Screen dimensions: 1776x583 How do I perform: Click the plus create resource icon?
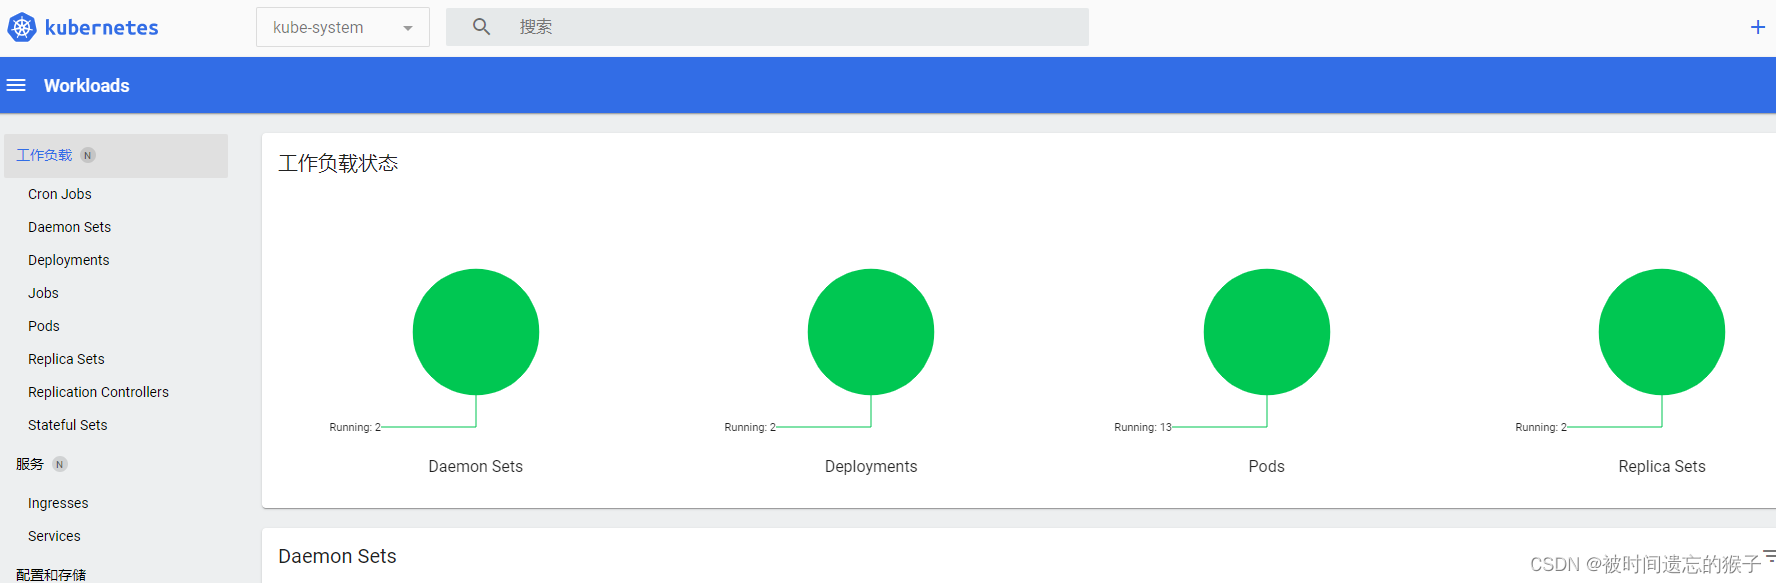1757,27
